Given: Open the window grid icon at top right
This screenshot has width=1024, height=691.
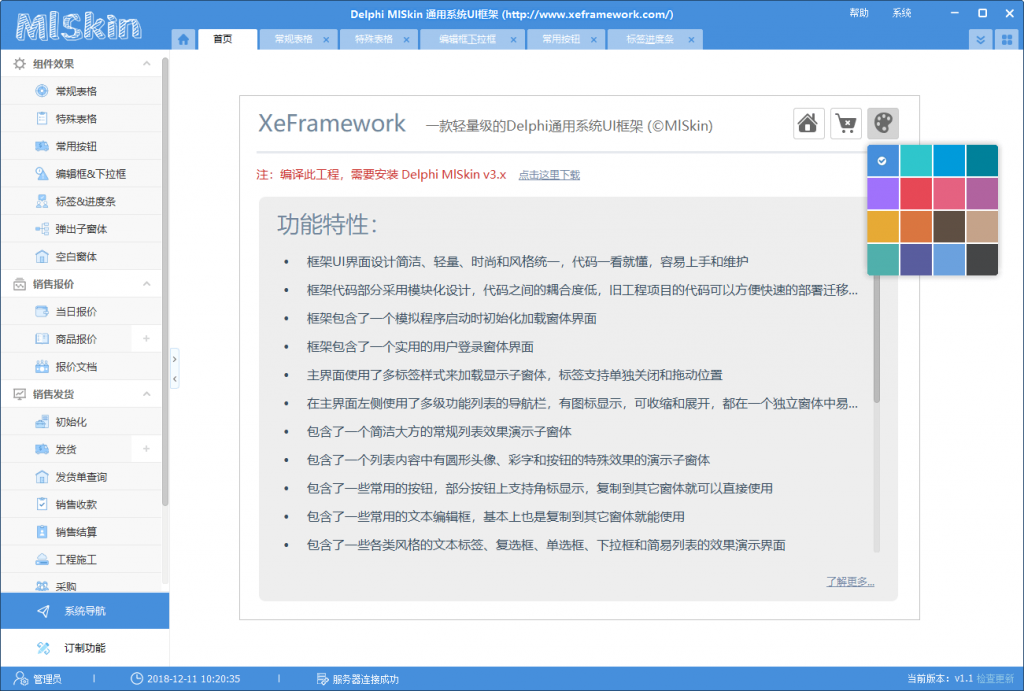Looking at the screenshot, I should tap(1007, 39).
